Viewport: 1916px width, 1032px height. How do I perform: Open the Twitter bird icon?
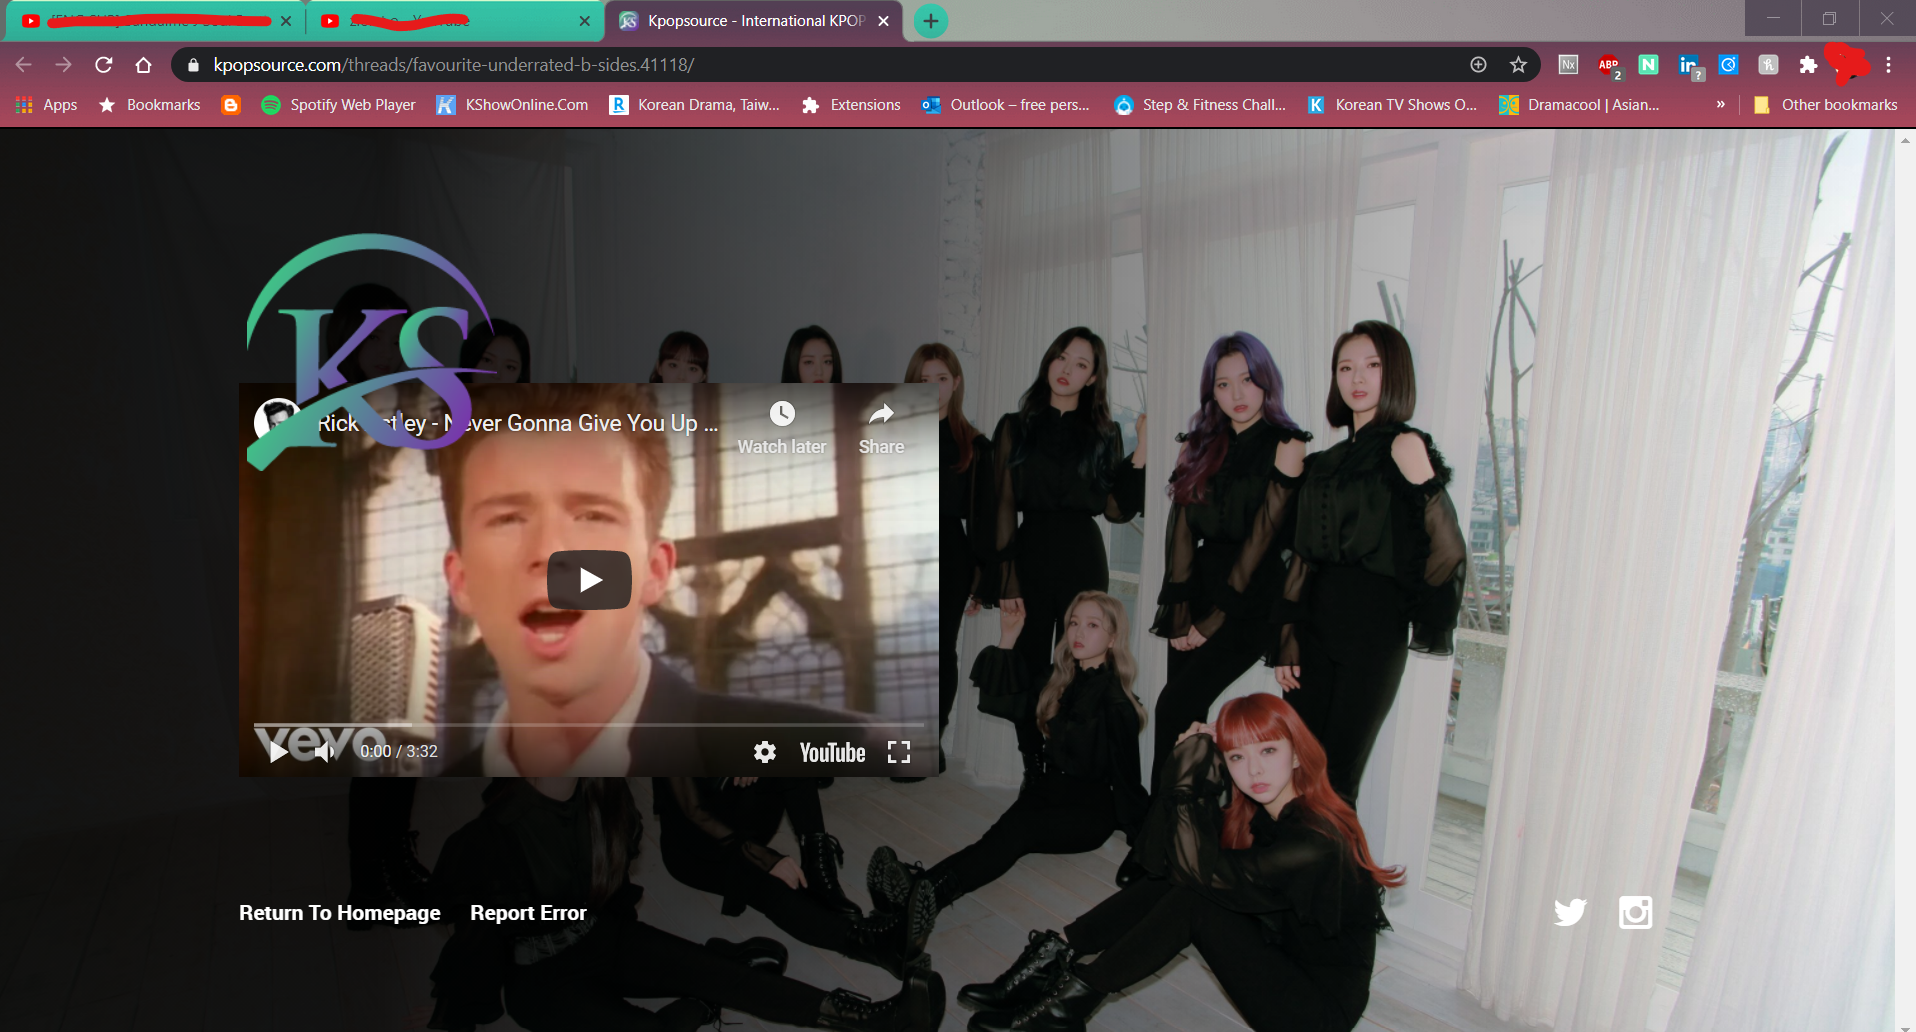[1570, 912]
